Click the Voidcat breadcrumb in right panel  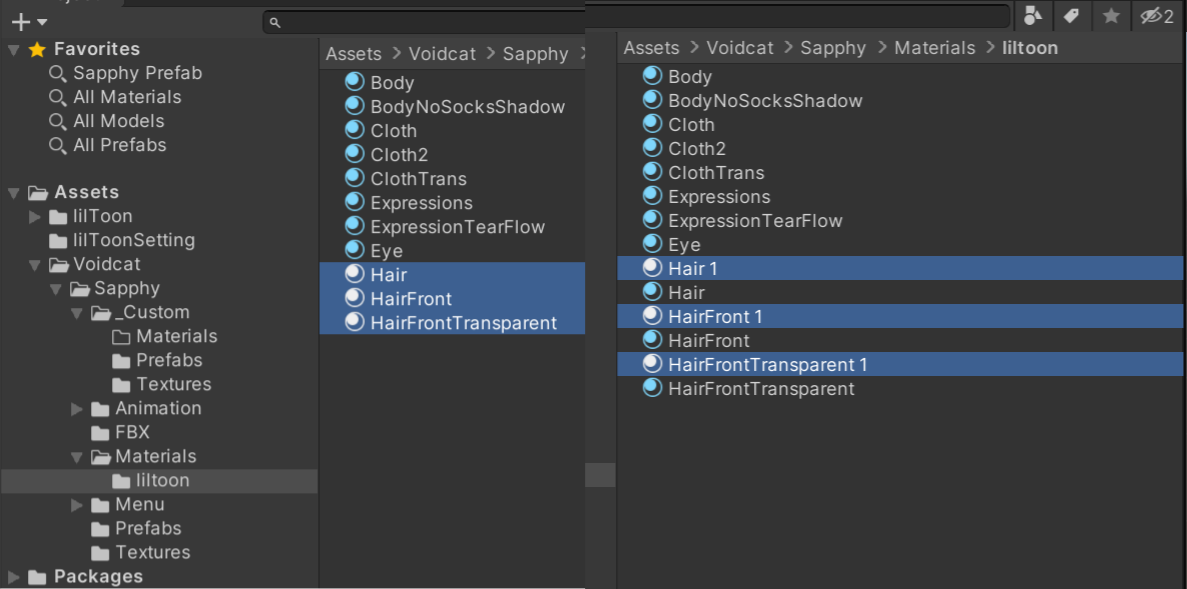(740, 48)
